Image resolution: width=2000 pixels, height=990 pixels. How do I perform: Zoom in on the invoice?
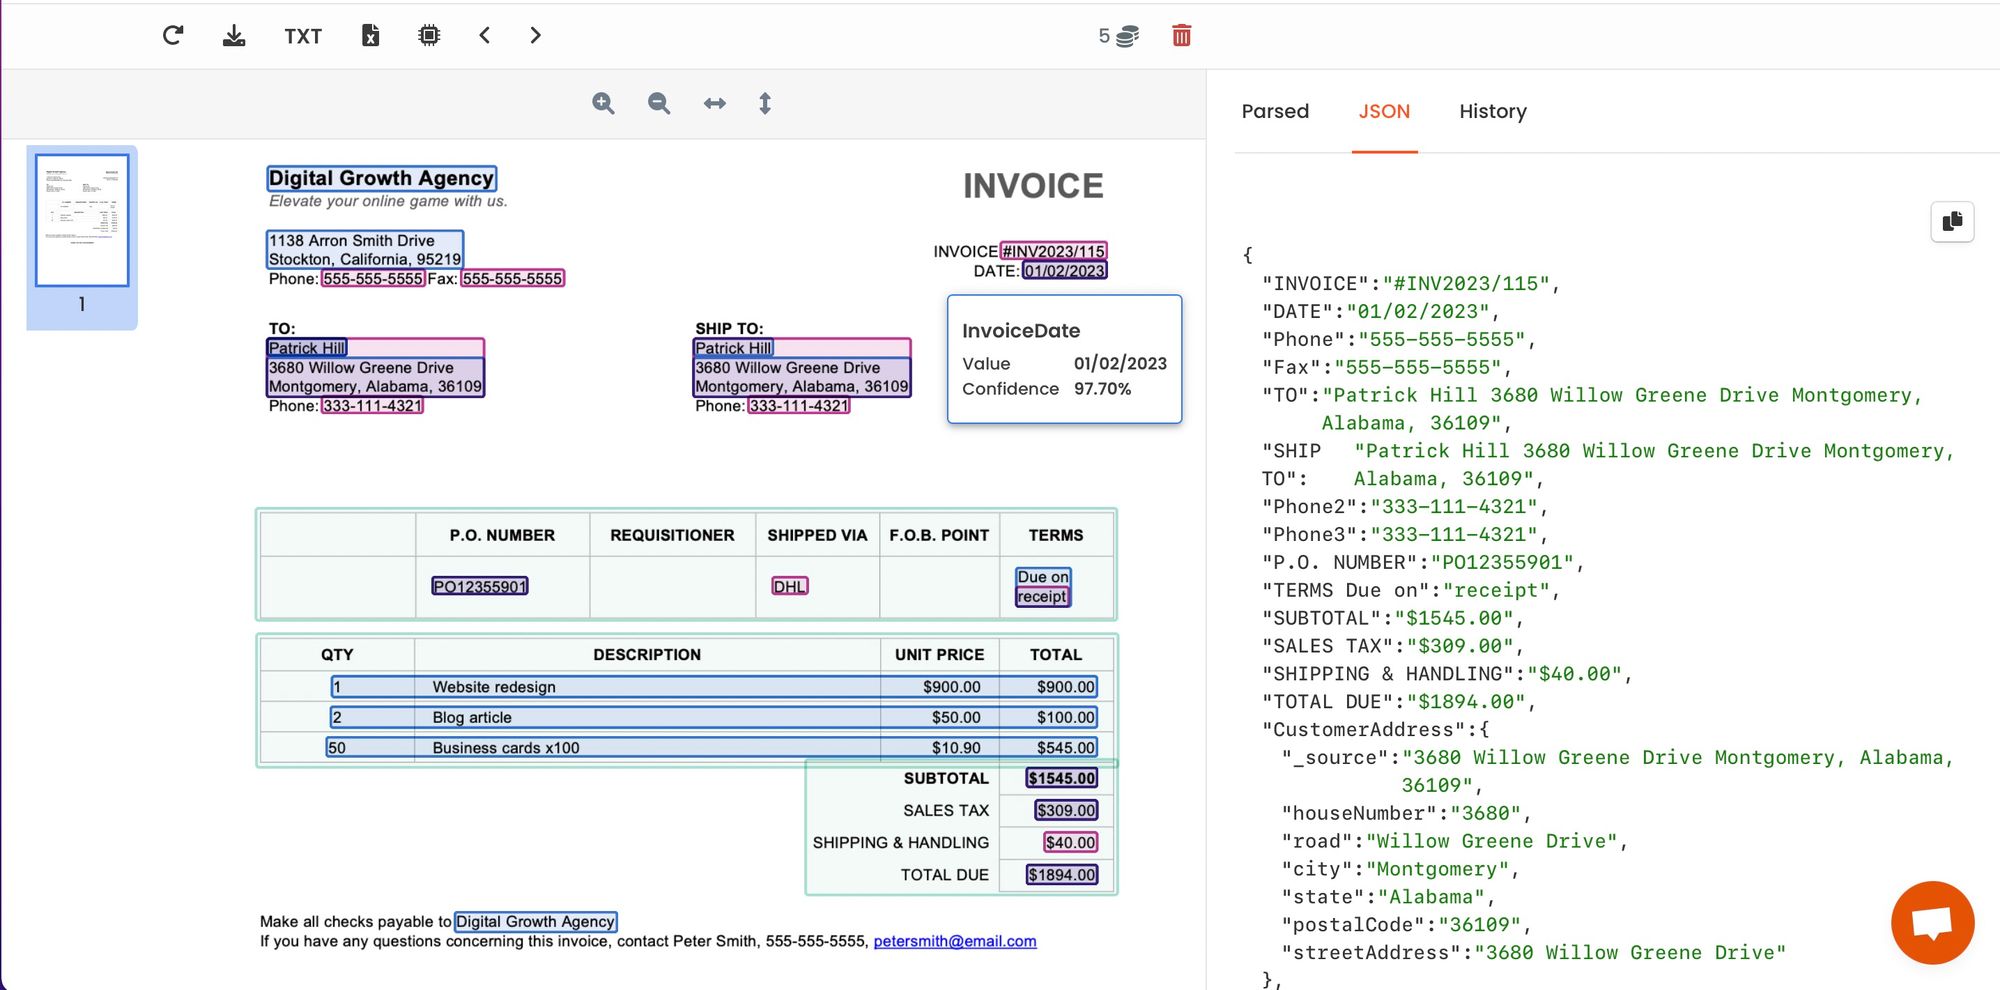click(603, 103)
